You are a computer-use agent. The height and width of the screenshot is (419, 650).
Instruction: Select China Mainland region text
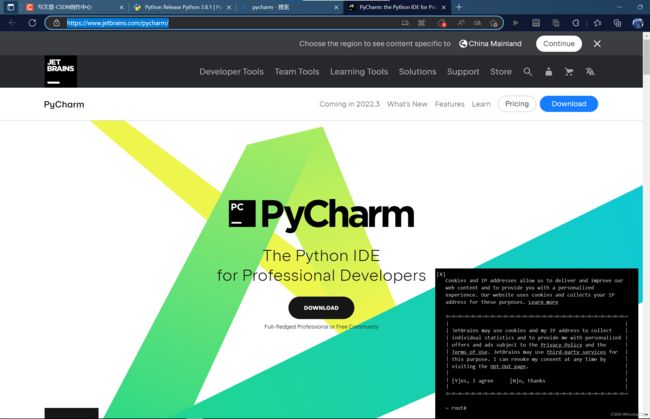point(495,44)
